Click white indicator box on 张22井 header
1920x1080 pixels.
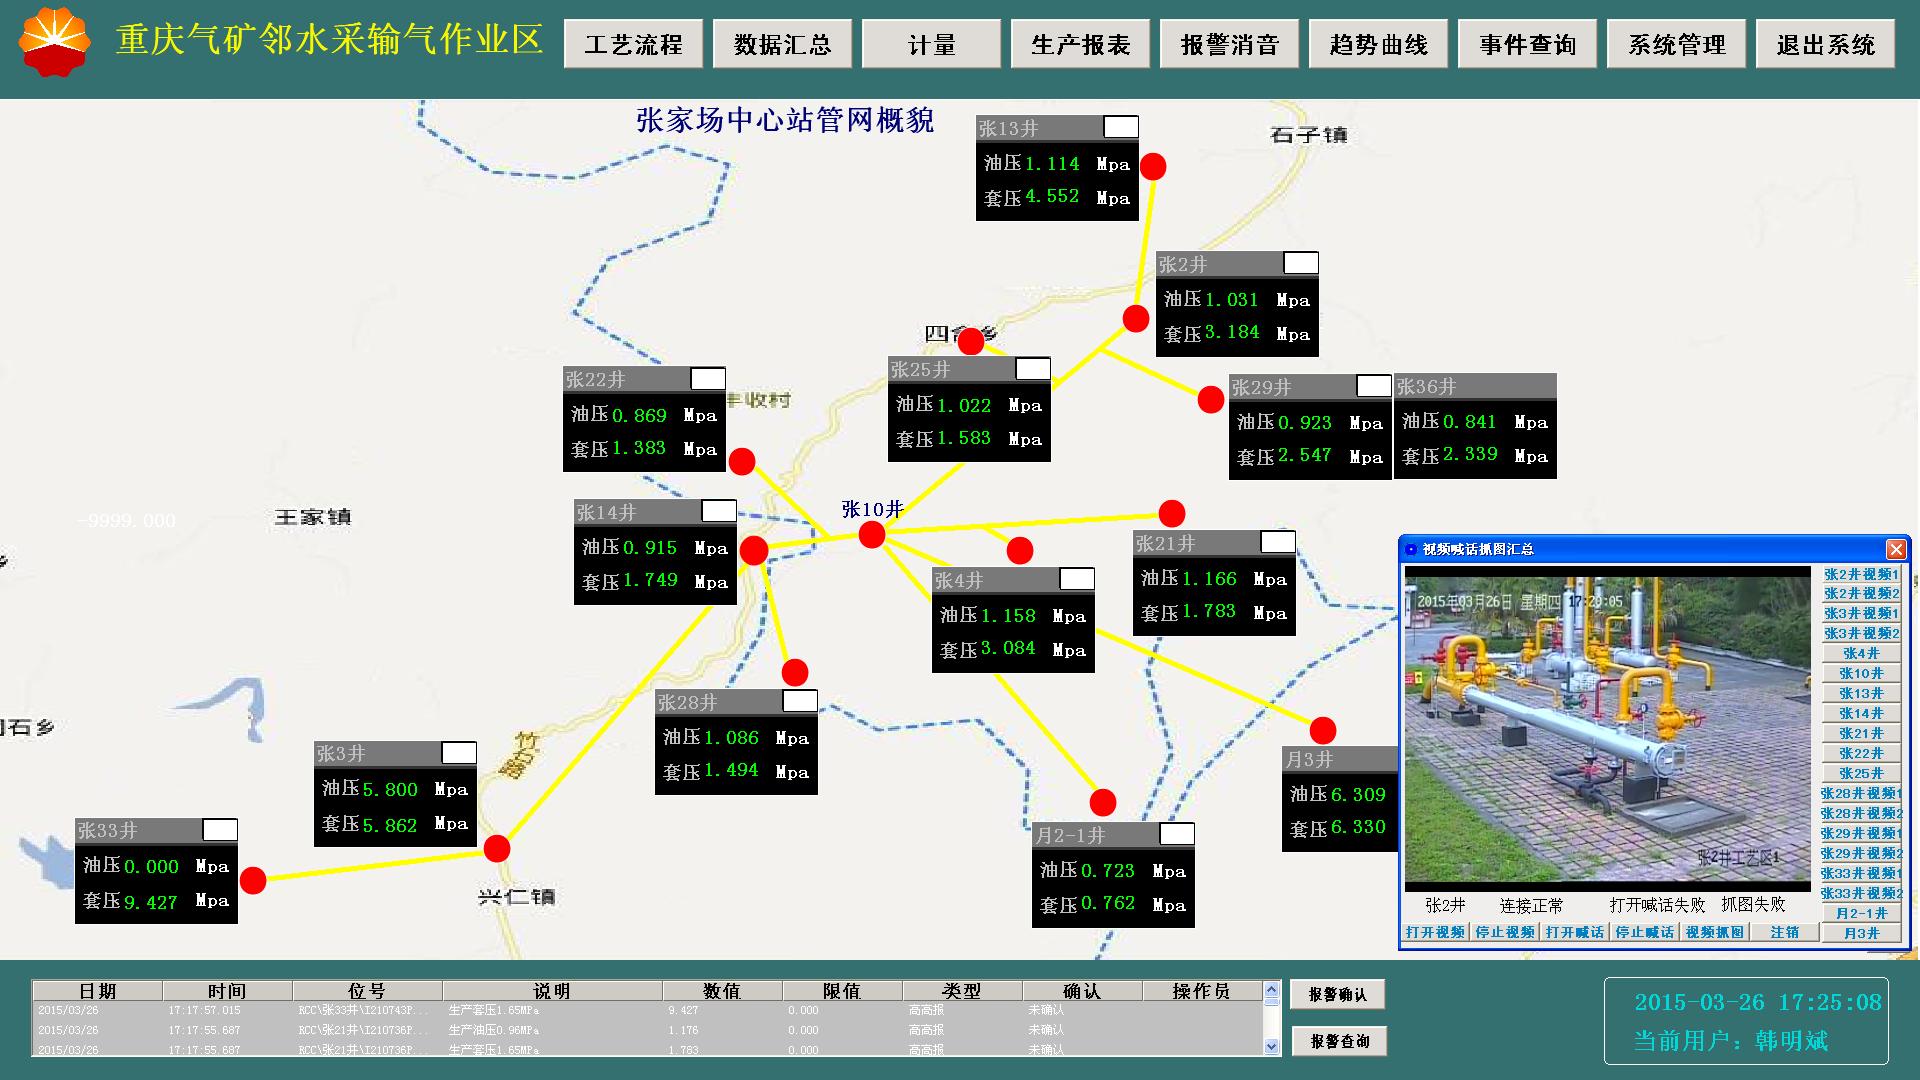point(708,379)
